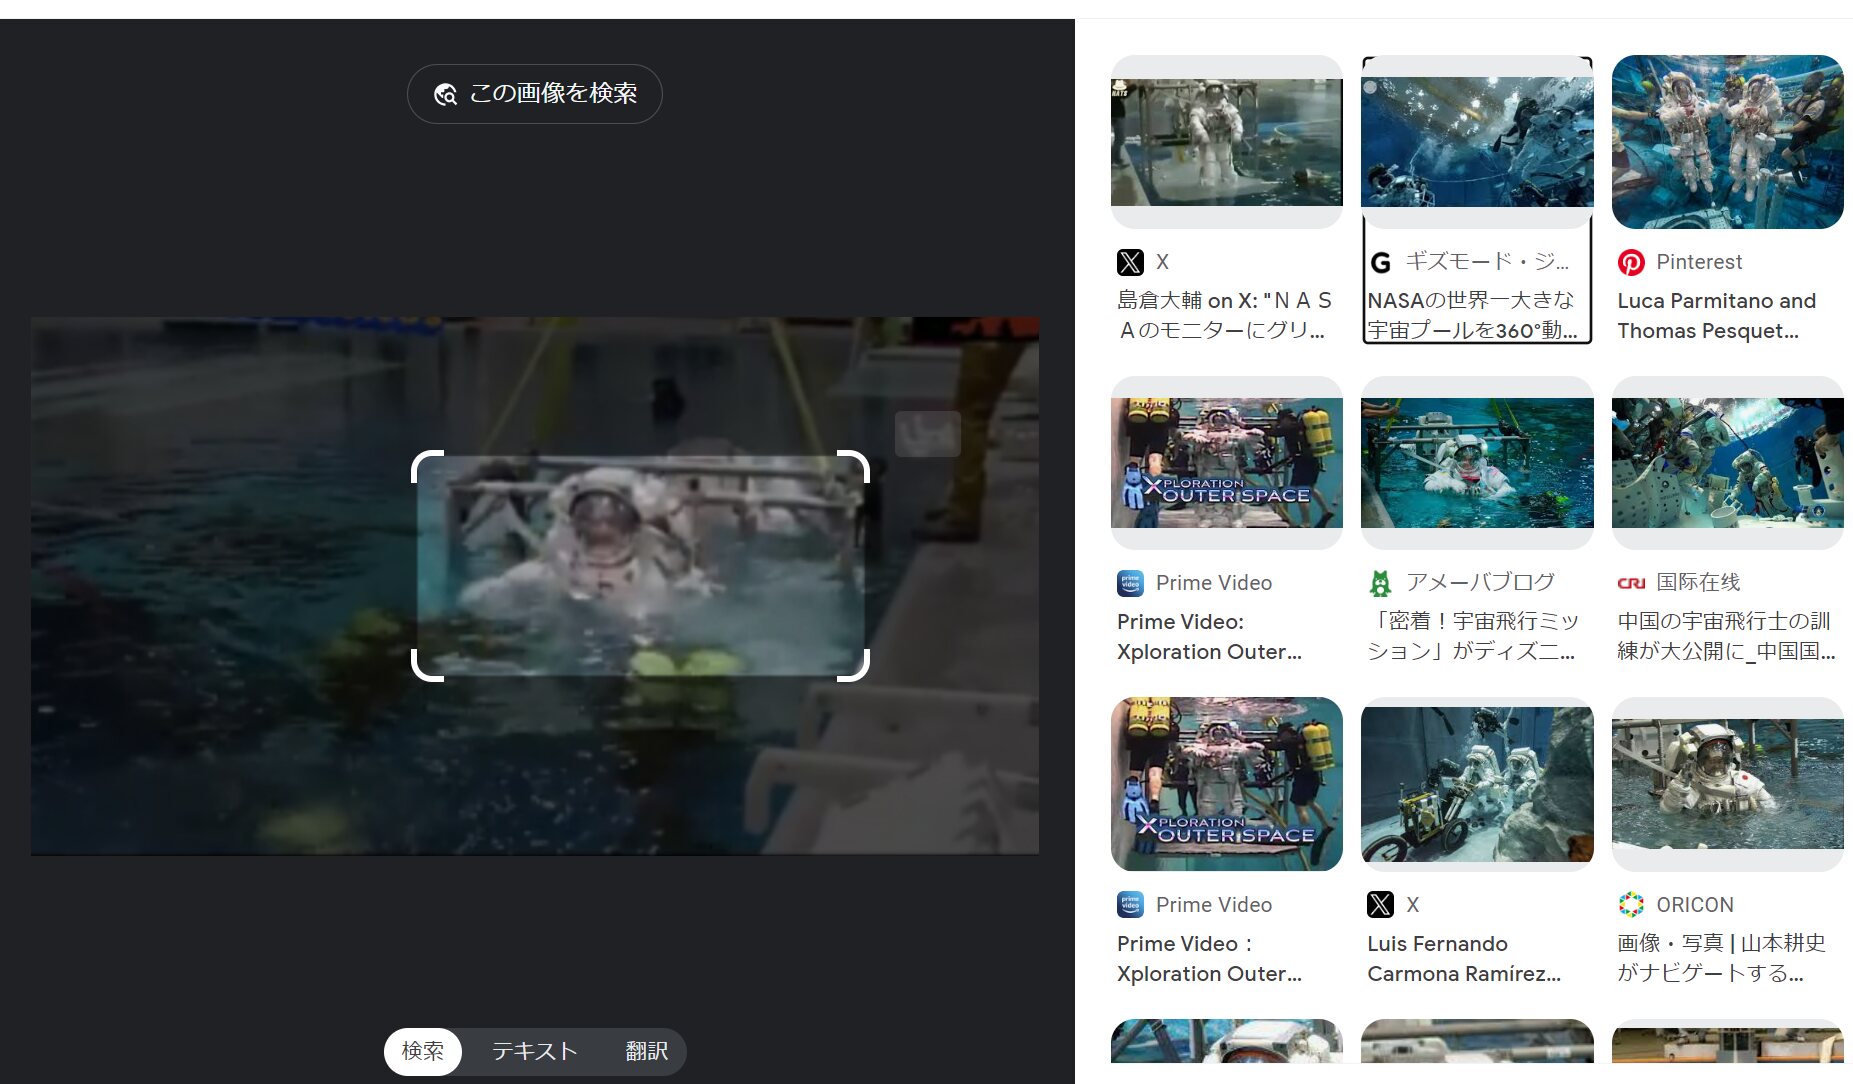Viewport: 1853px width, 1084px height.
Task: Click the X logo icon for 島倉大輔 result
Action: pos(1130,262)
